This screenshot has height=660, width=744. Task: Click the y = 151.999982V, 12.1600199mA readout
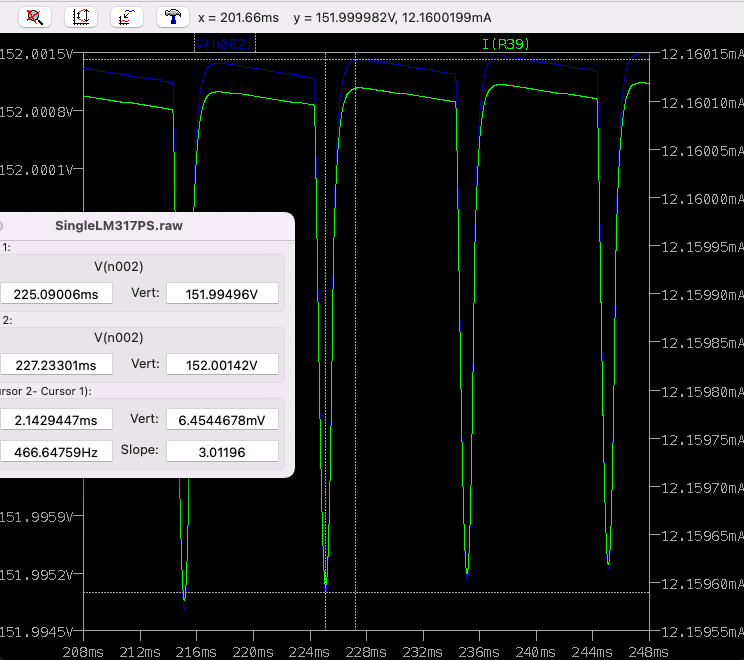392,18
